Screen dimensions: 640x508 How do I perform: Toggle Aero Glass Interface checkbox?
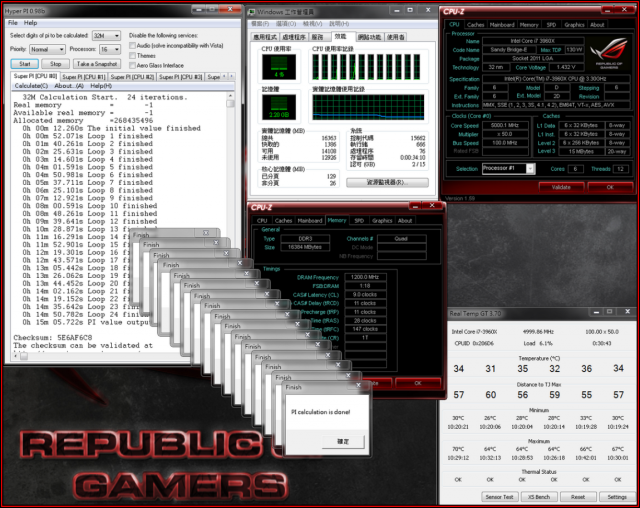click(x=133, y=65)
